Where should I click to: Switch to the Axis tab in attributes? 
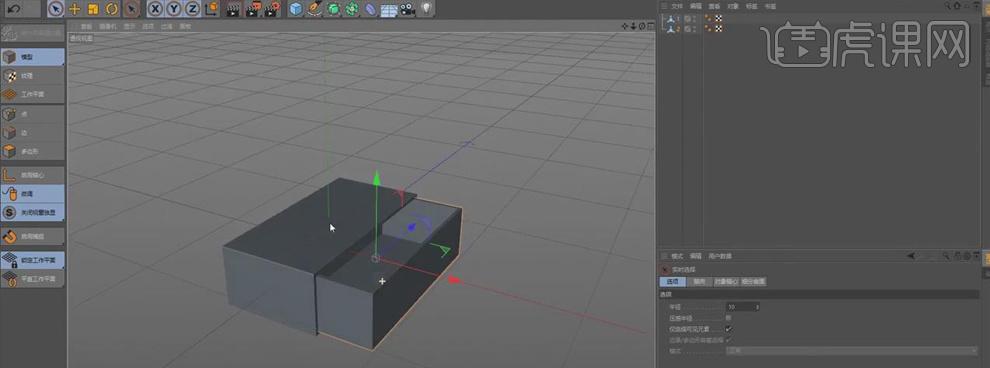pyautogui.click(x=698, y=282)
